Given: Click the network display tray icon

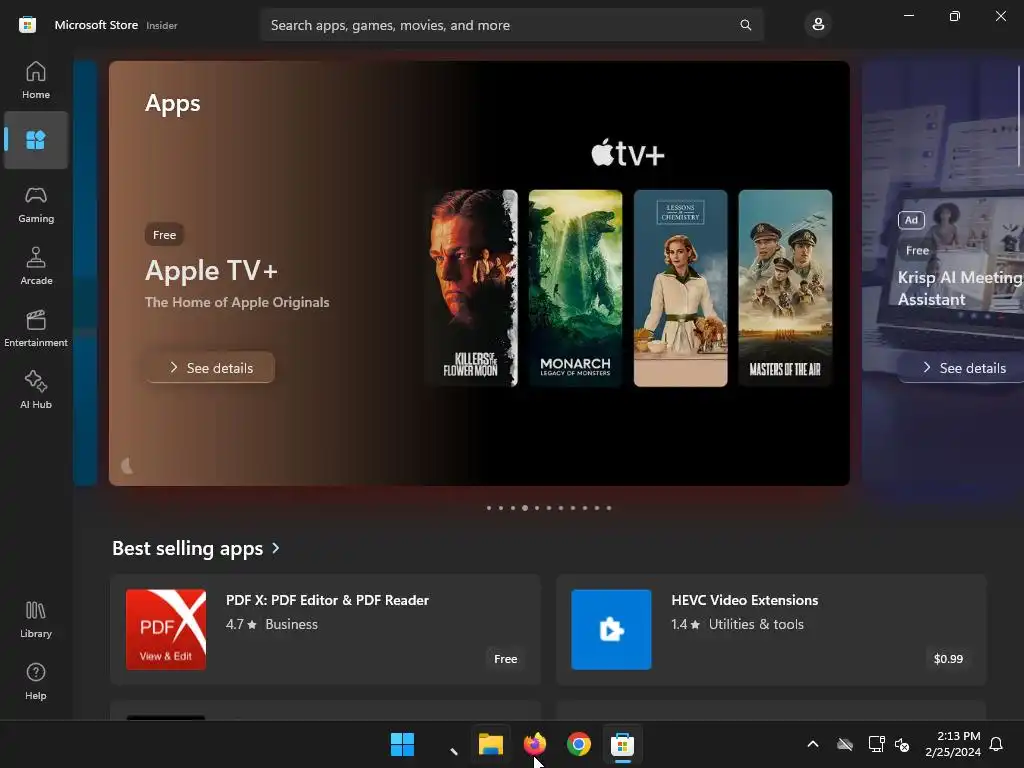Looking at the screenshot, I should pyautogui.click(x=876, y=744).
